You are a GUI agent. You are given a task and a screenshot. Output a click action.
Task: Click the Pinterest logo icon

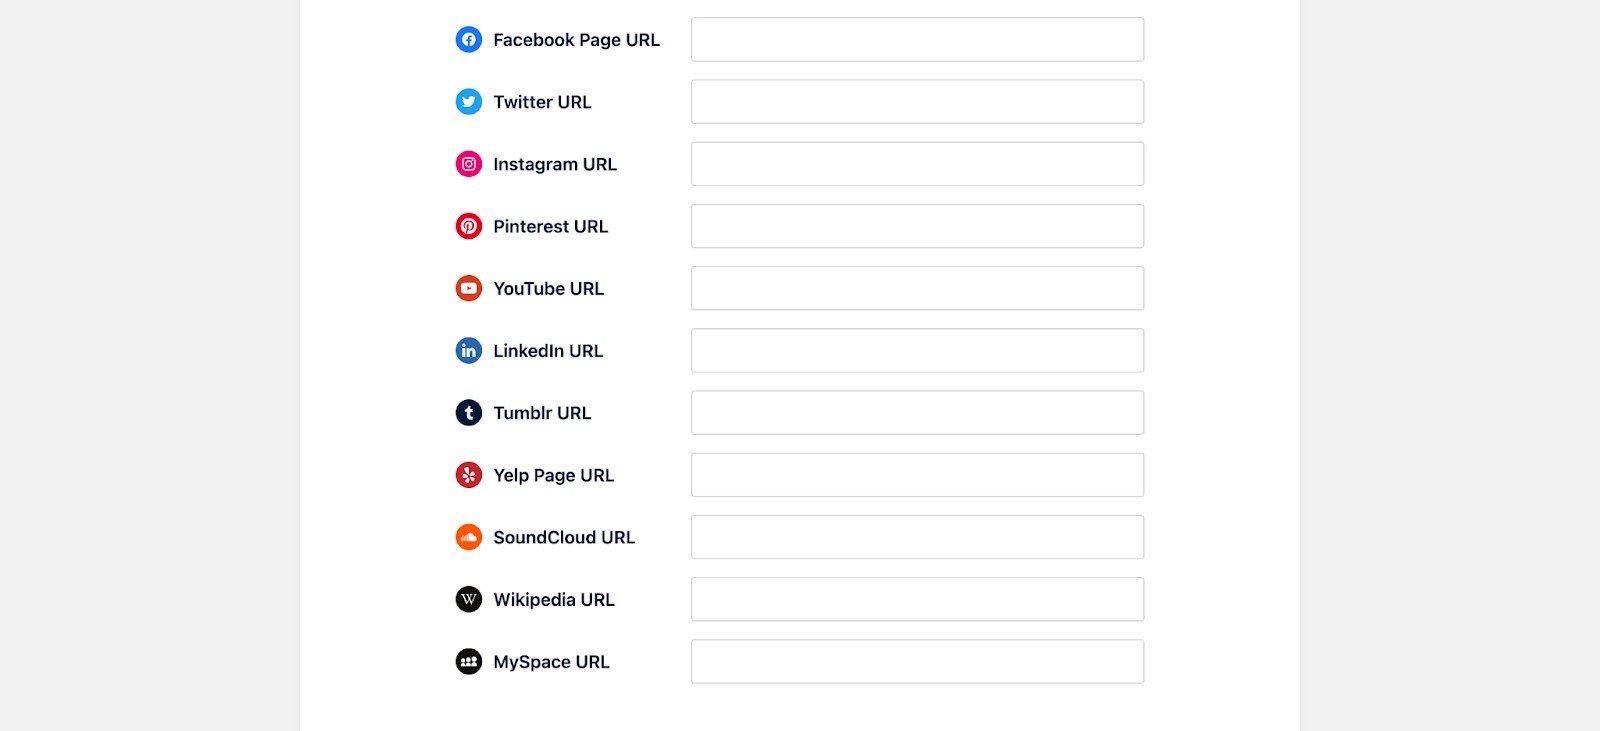click(x=468, y=226)
